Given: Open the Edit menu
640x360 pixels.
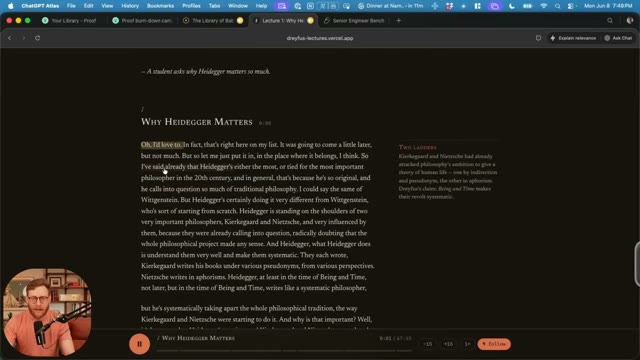Looking at the screenshot, I should (88, 6).
